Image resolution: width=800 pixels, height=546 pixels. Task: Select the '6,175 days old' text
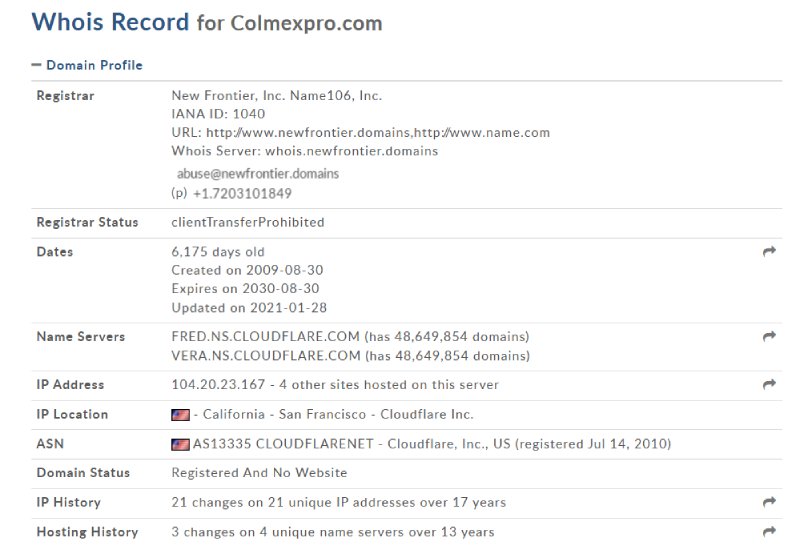tap(218, 252)
